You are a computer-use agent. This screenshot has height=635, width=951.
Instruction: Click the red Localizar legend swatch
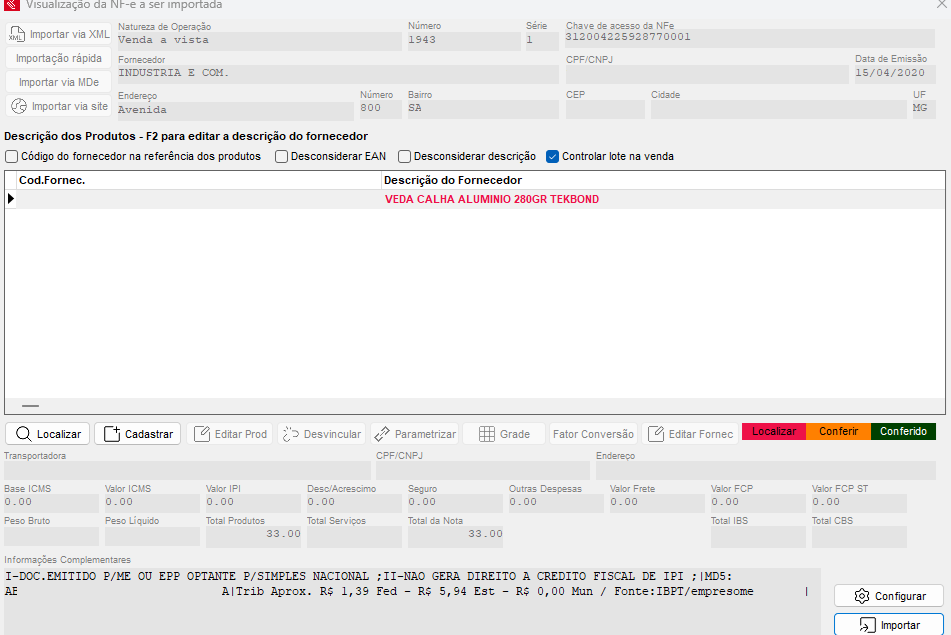tap(773, 432)
